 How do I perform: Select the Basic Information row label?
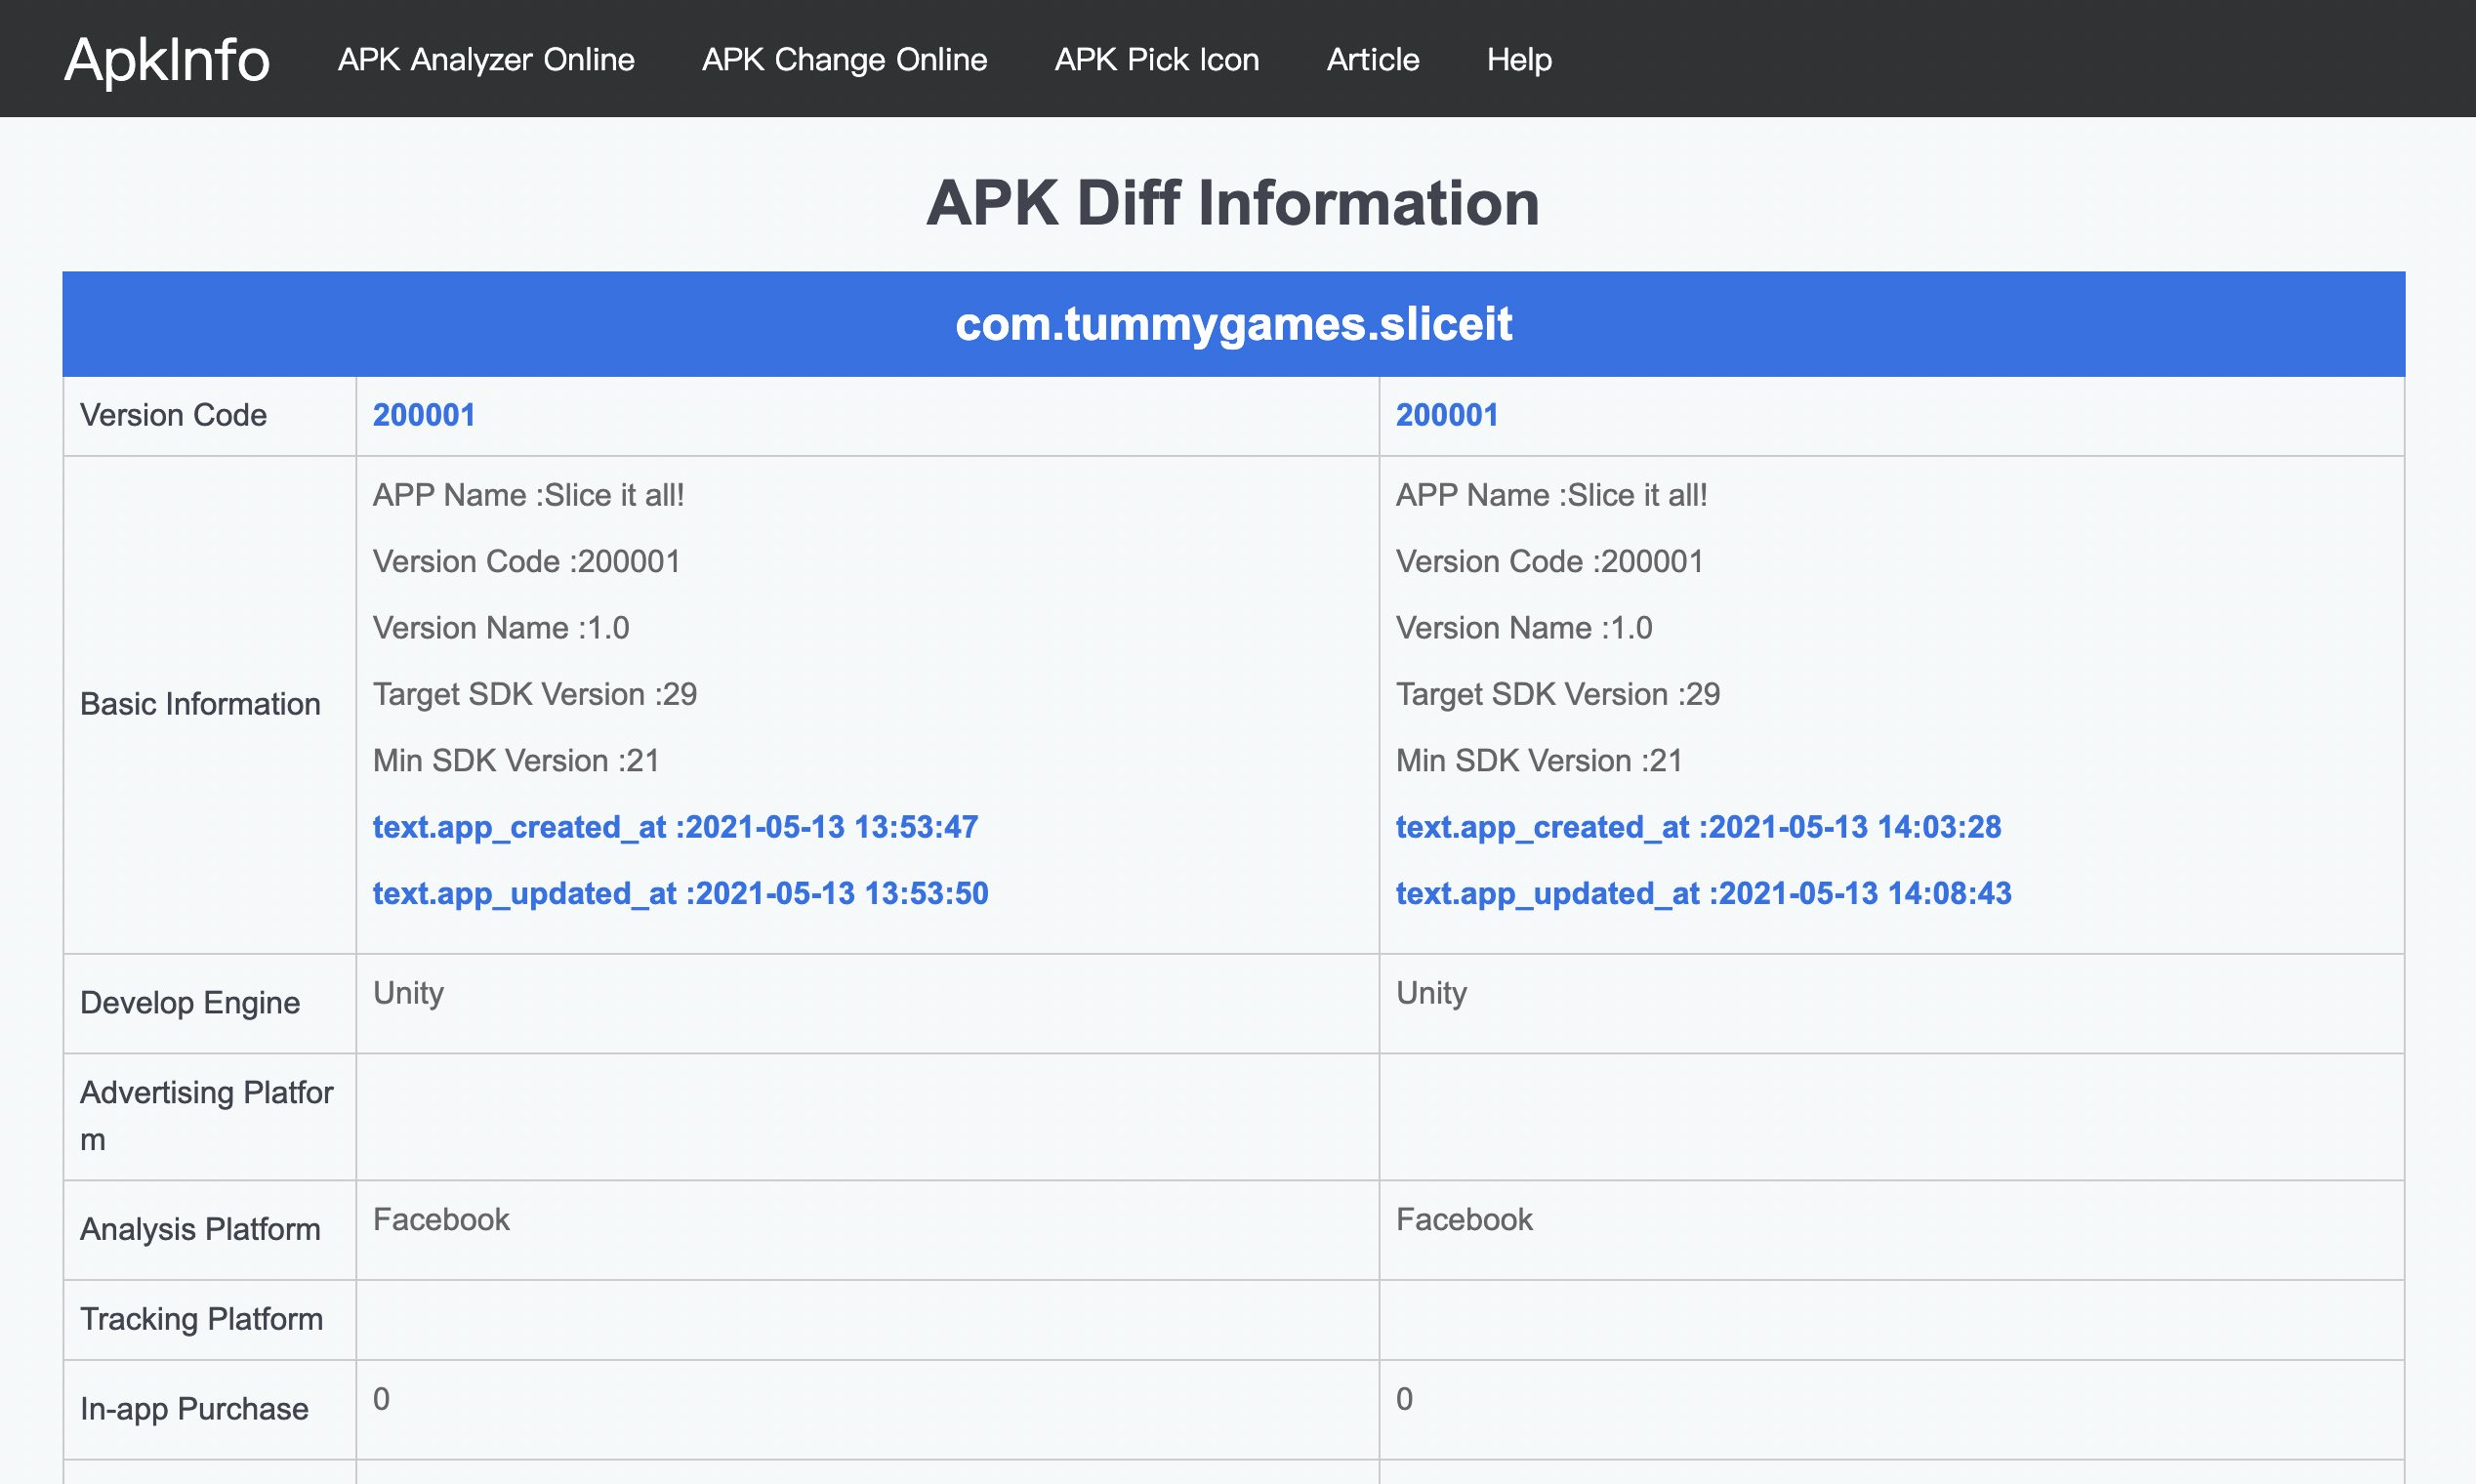click(201, 703)
